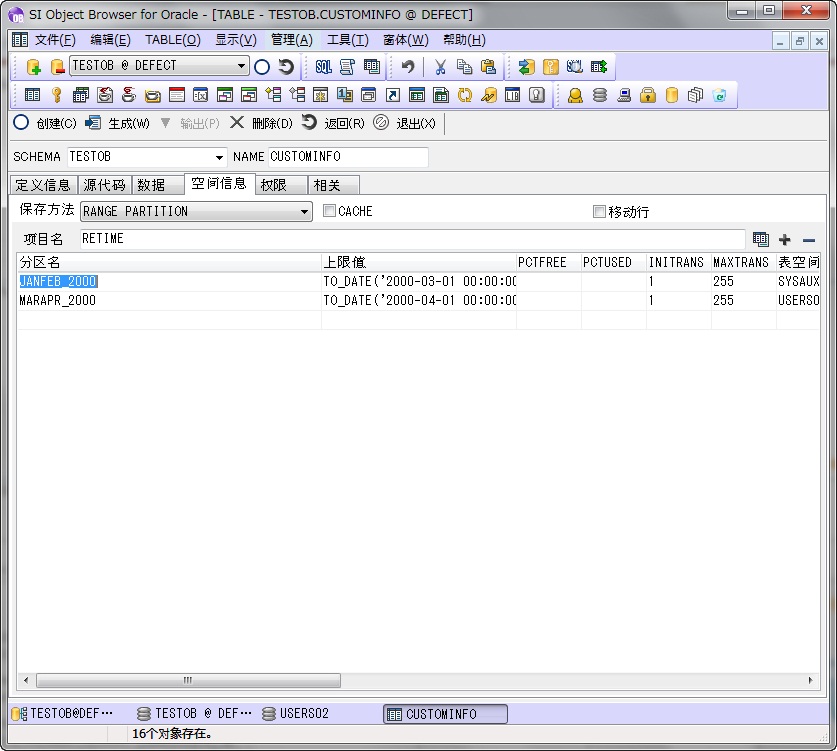
Task: Click the table export green arrows icon
Action: click(599, 67)
